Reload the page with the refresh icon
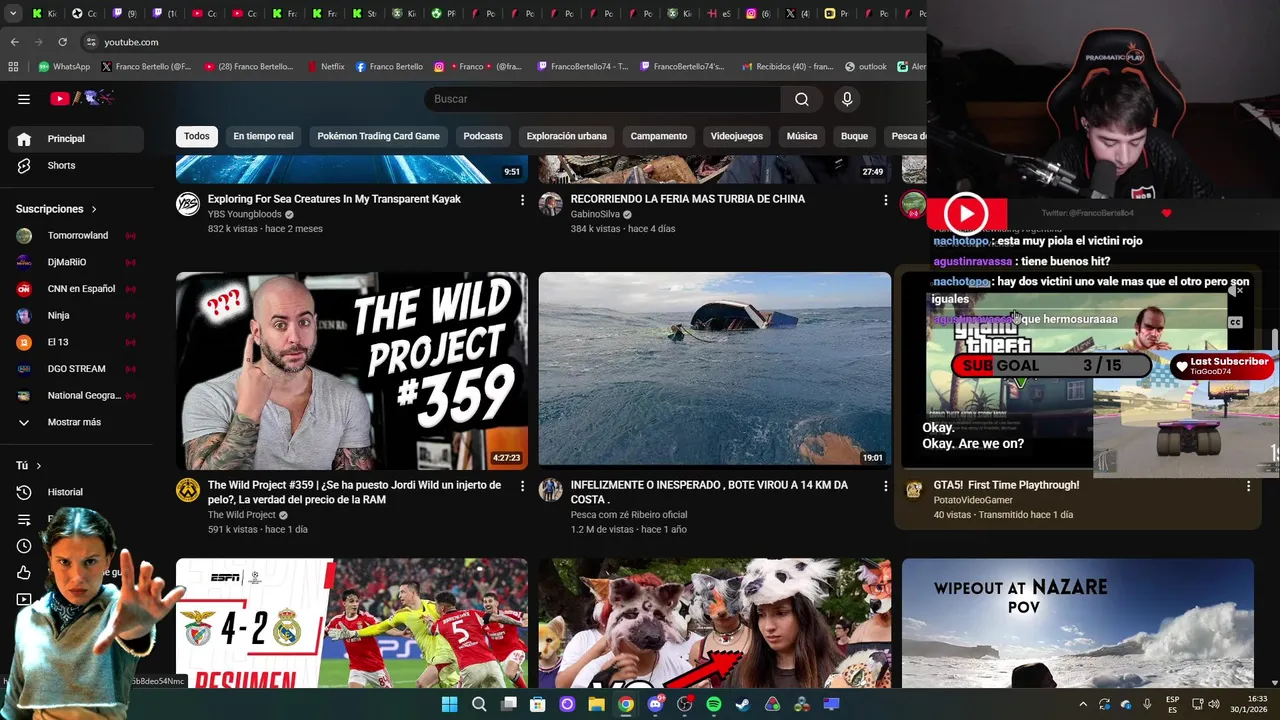1280x720 pixels. (x=62, y=42)
